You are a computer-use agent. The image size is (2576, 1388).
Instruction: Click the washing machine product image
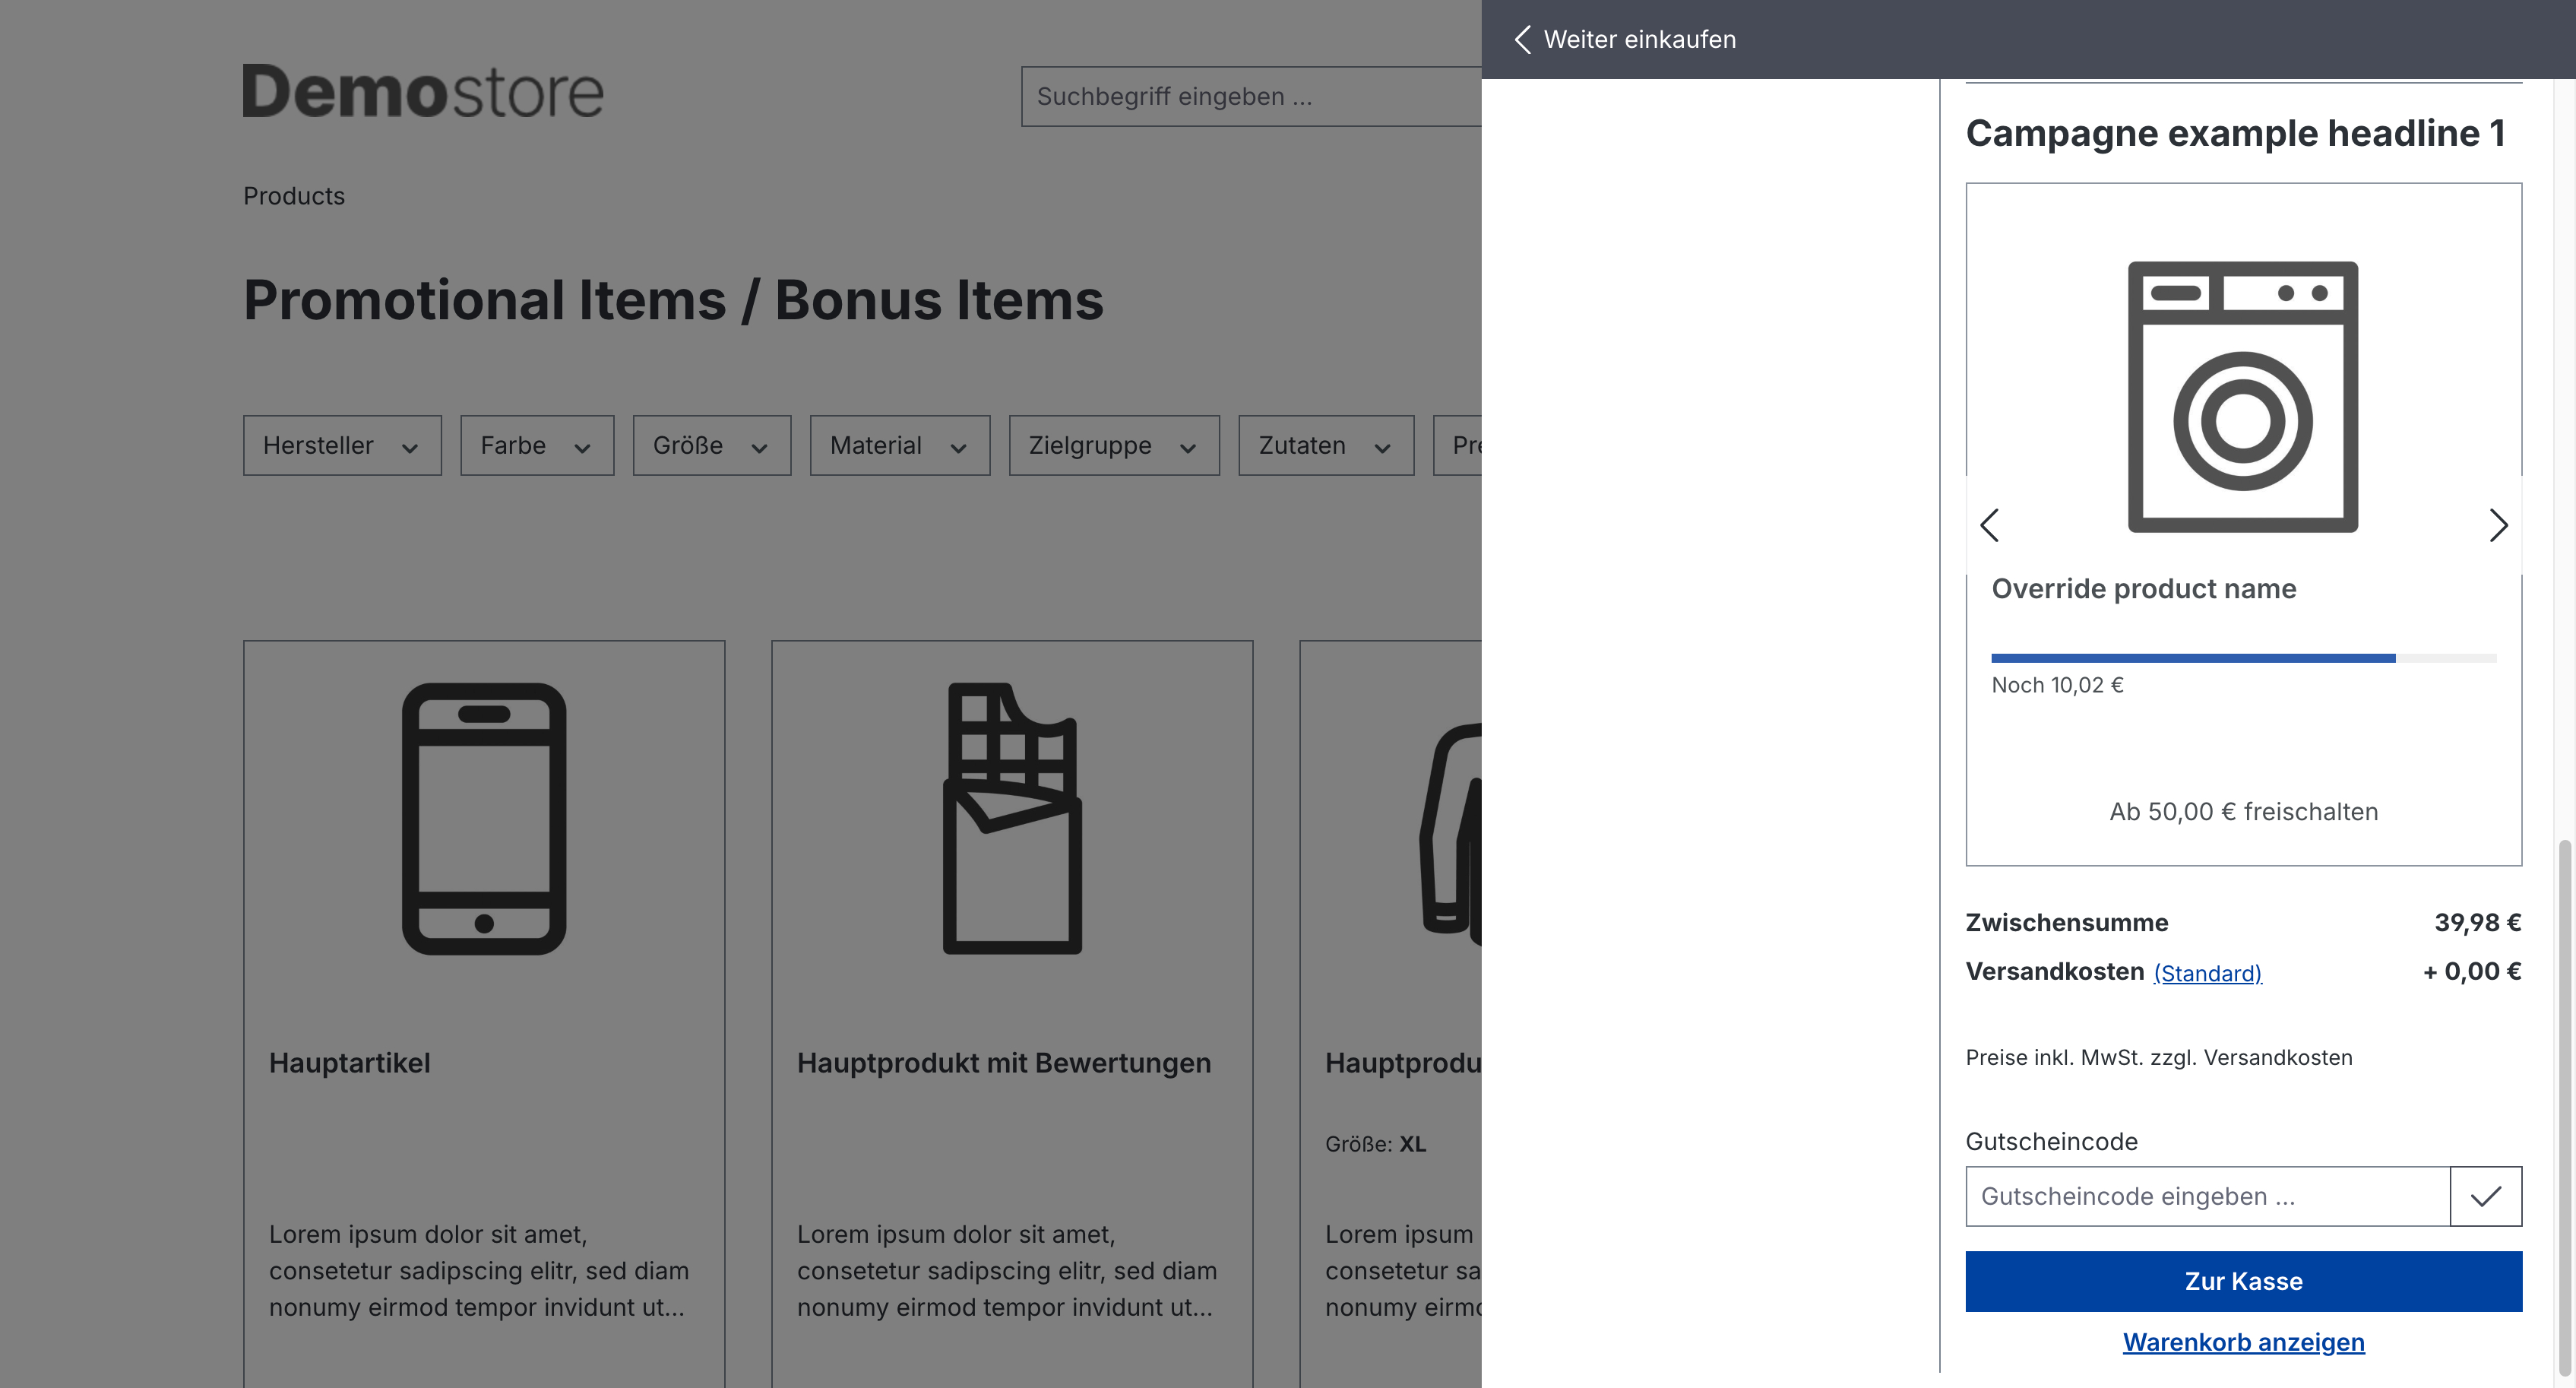pos(2243,397)
